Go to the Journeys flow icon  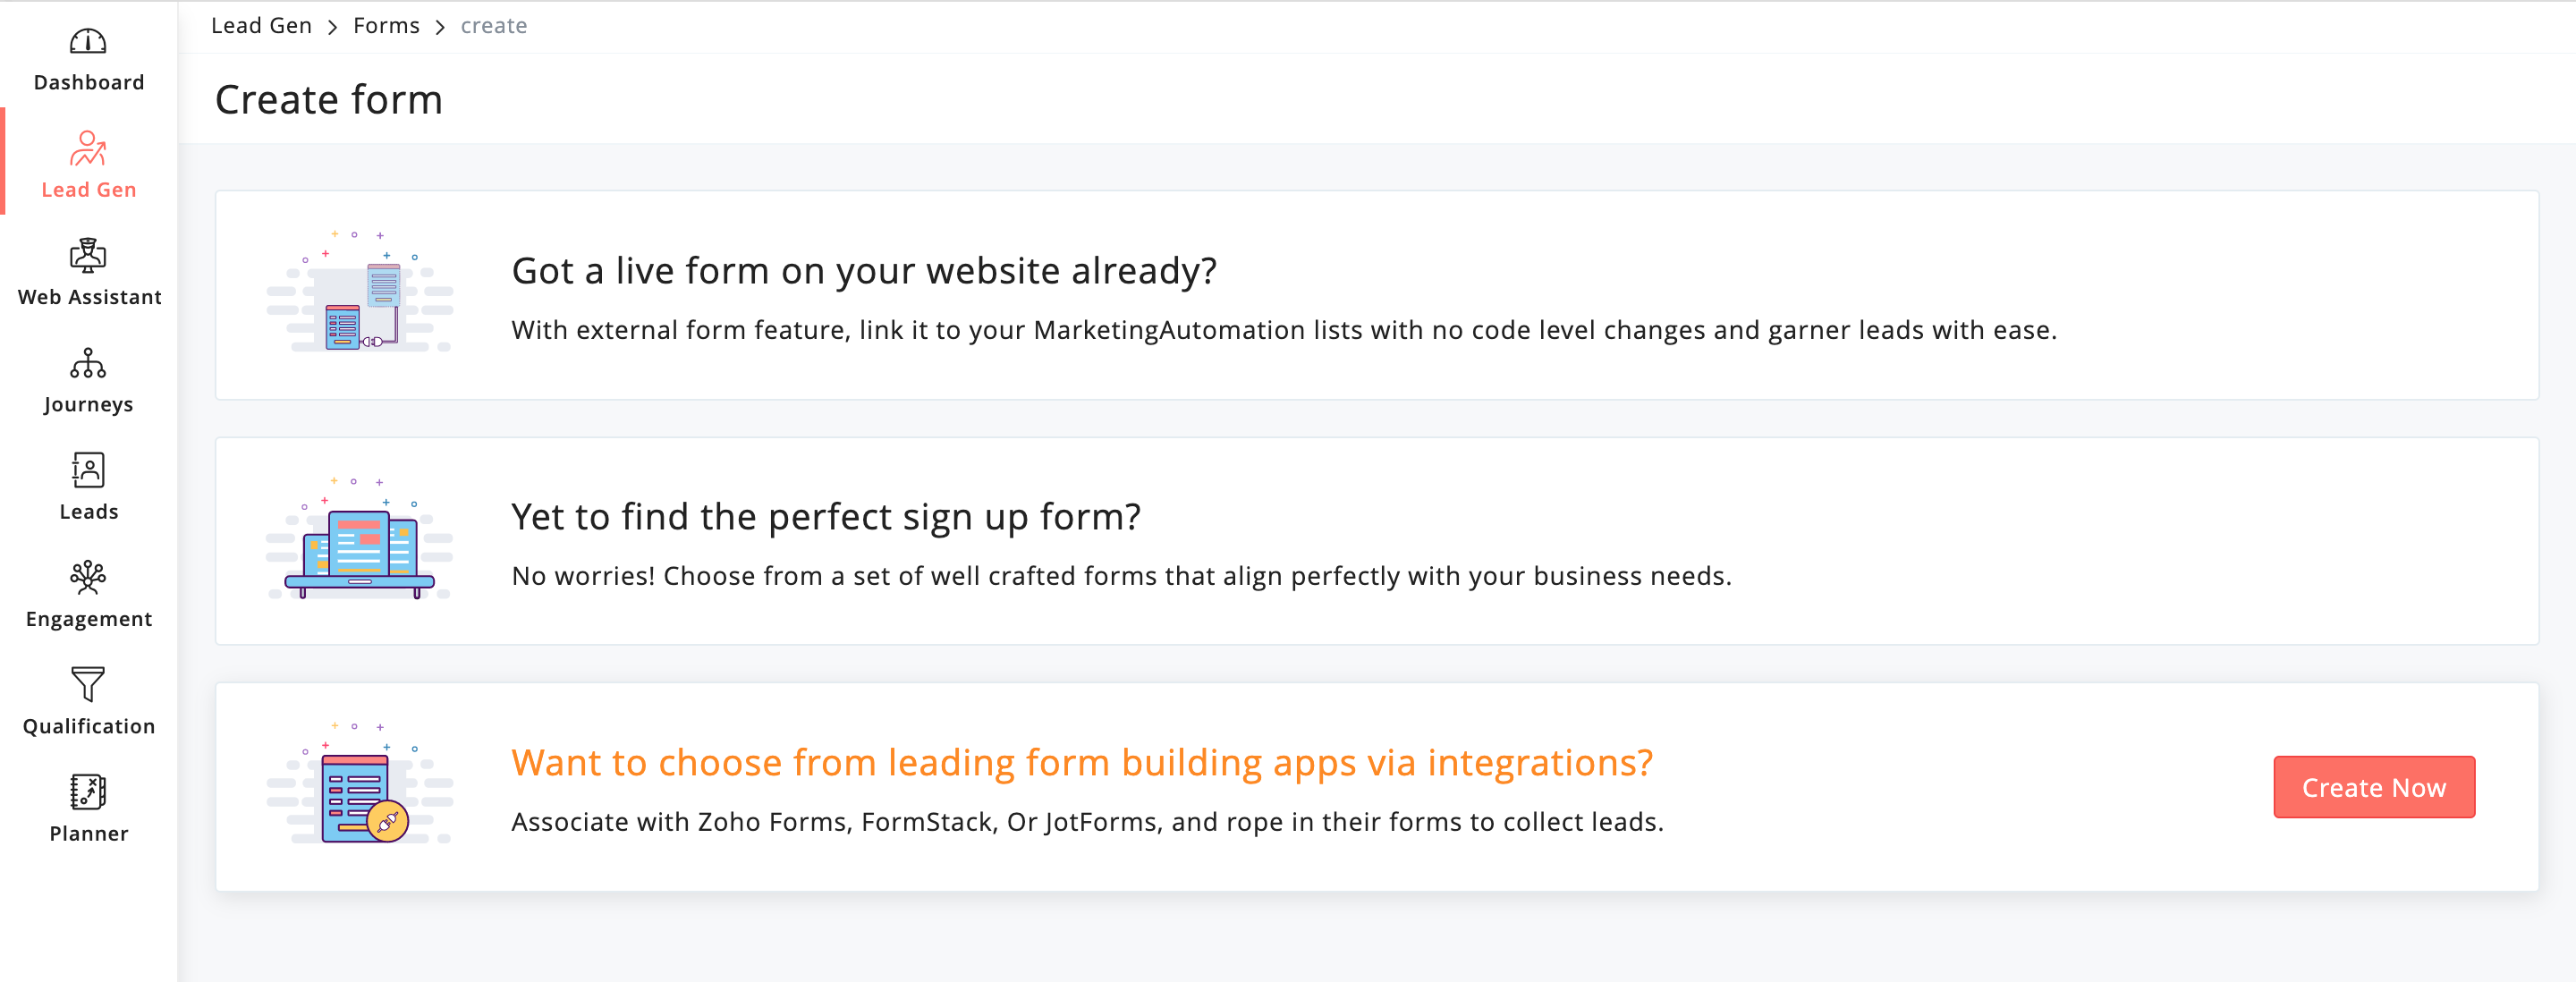click(88, 363)
